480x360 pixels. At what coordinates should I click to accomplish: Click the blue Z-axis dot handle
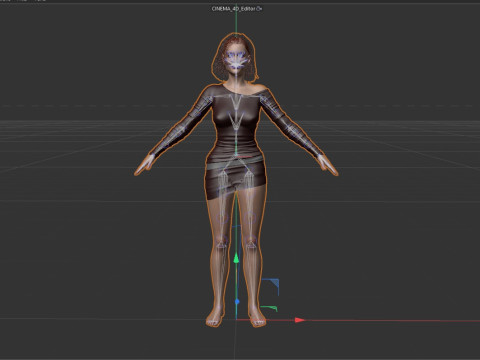point(237,302)
